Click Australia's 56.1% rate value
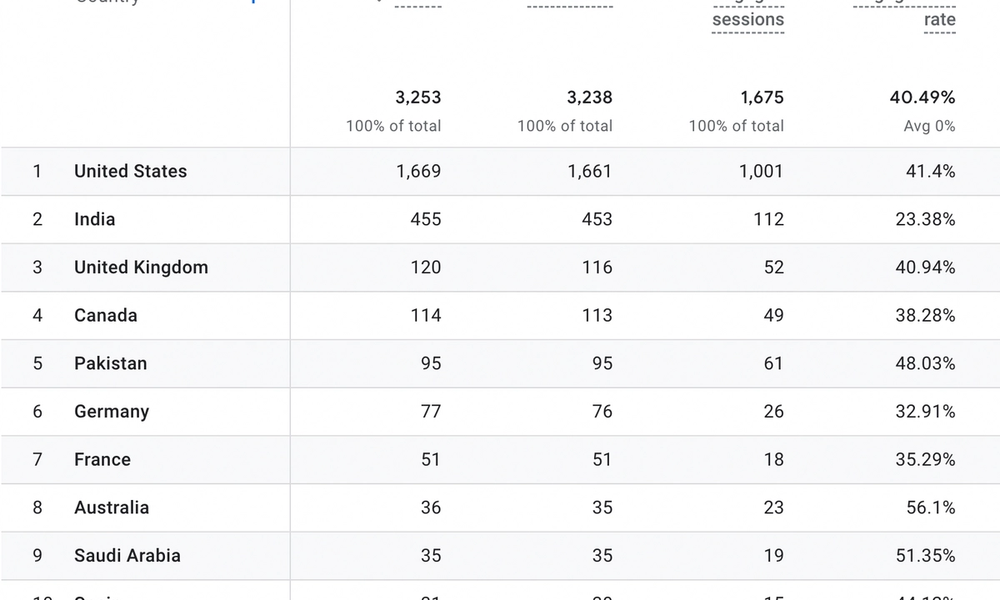The width and height of the screenshot is (1000, 600). (x=930, y=508)
